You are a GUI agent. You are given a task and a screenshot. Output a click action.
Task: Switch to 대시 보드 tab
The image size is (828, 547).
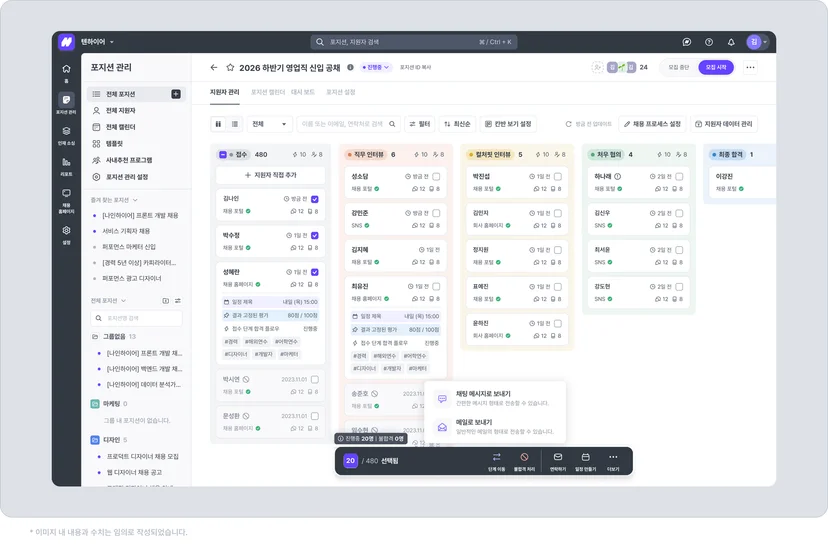pos(303,92)
